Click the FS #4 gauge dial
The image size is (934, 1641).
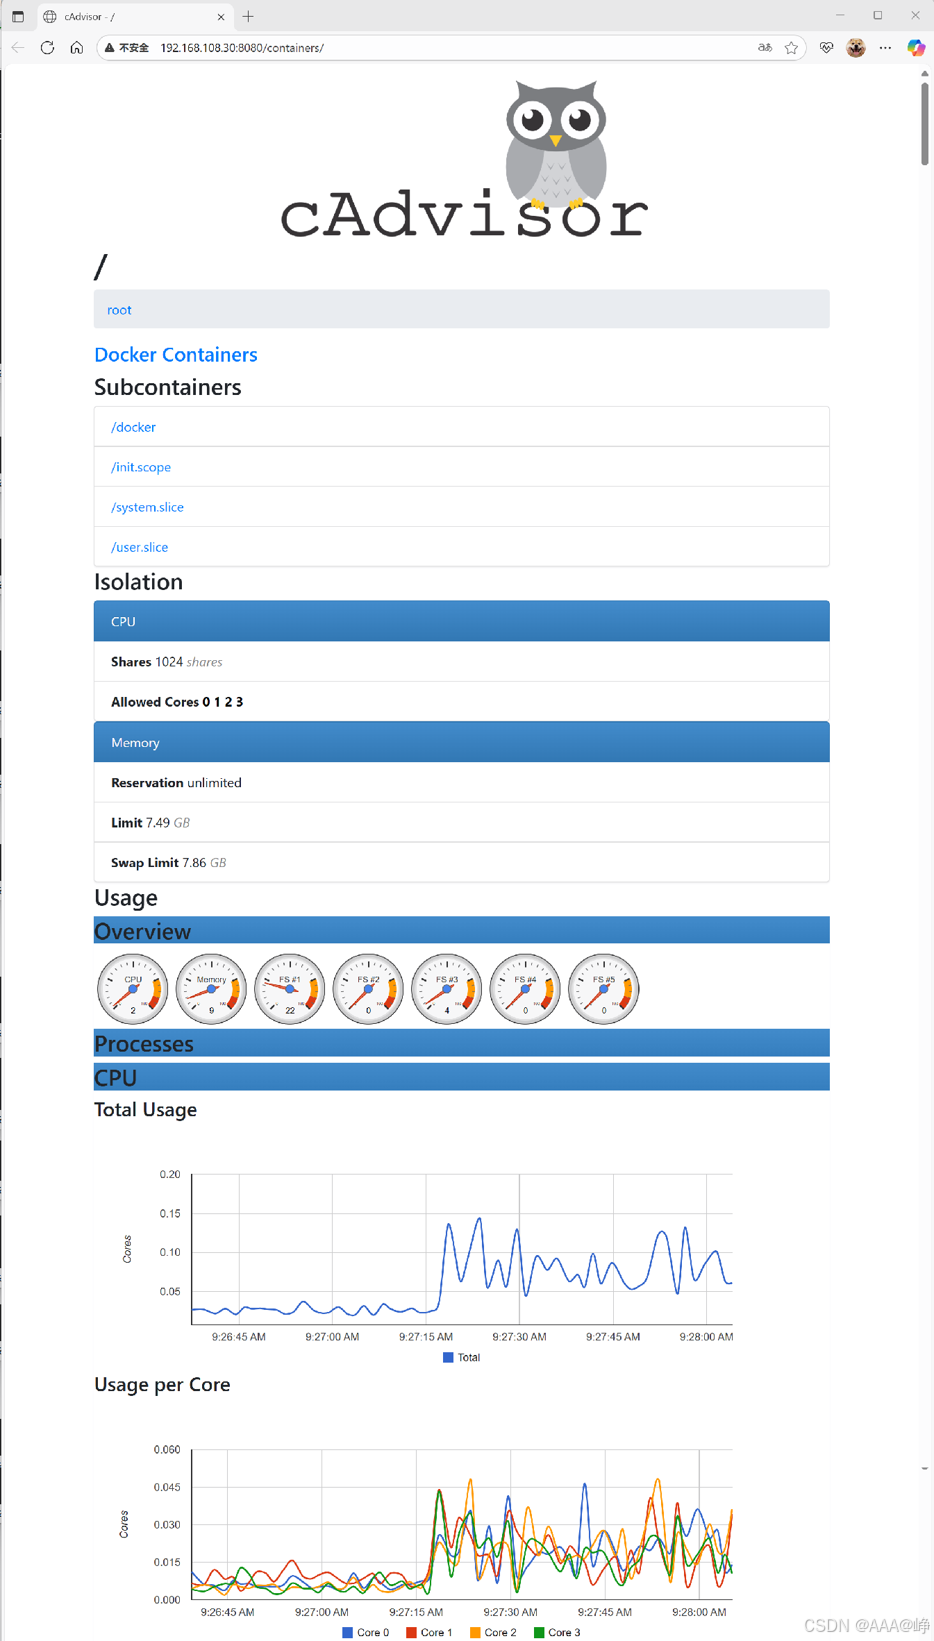point(525,989)
